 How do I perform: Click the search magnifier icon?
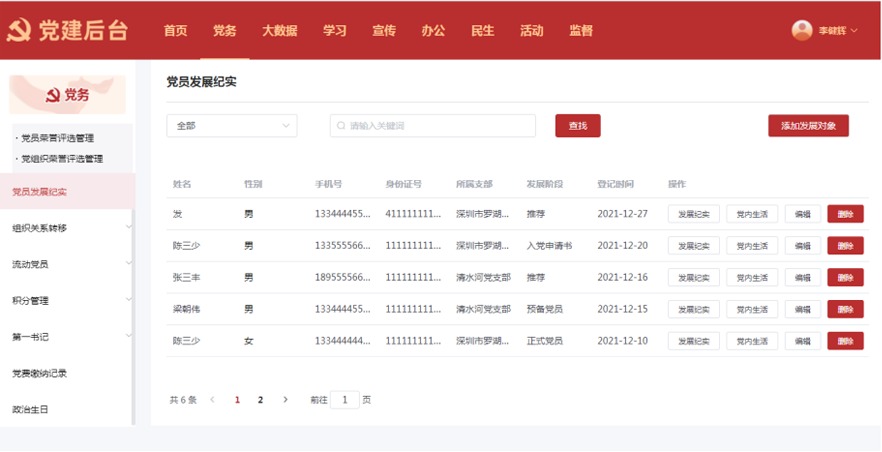click(x=341, y=126)
